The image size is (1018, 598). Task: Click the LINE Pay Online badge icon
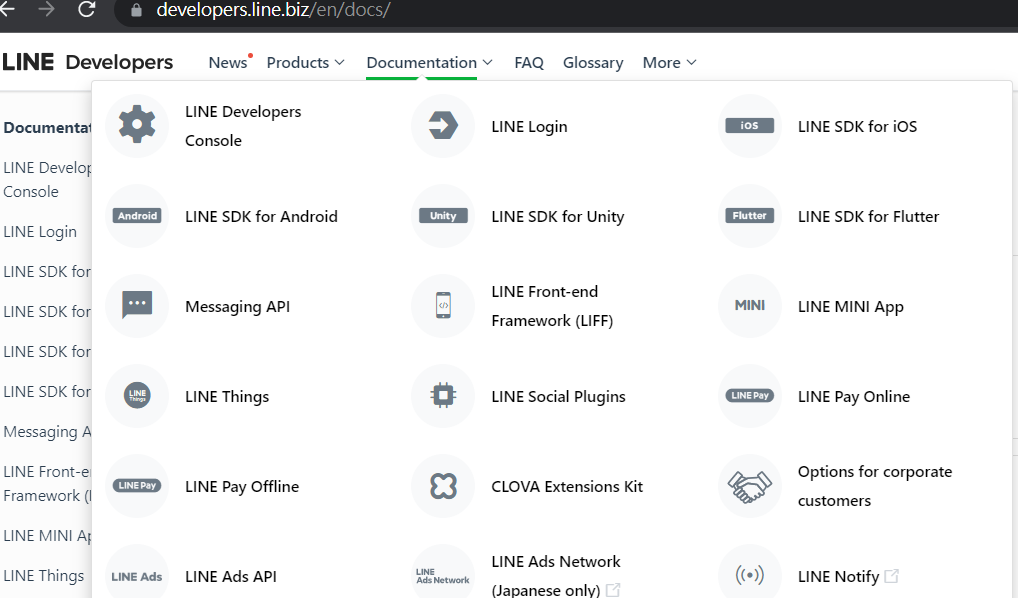(749, 395)
